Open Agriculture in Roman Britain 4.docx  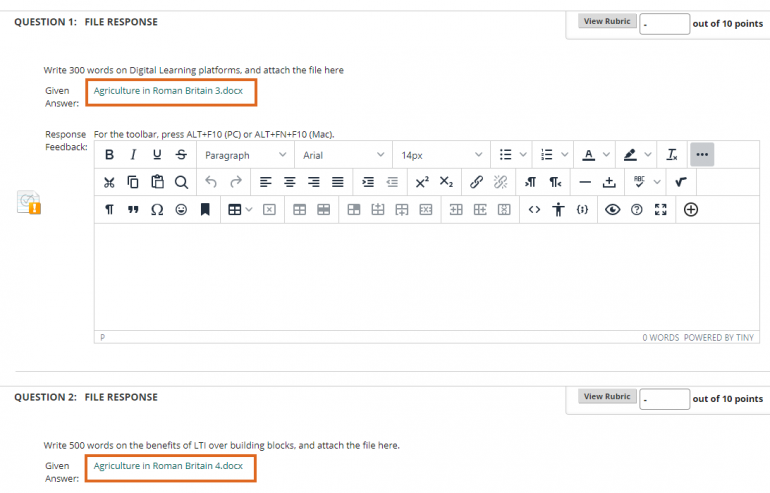click(x=168, y=466)
